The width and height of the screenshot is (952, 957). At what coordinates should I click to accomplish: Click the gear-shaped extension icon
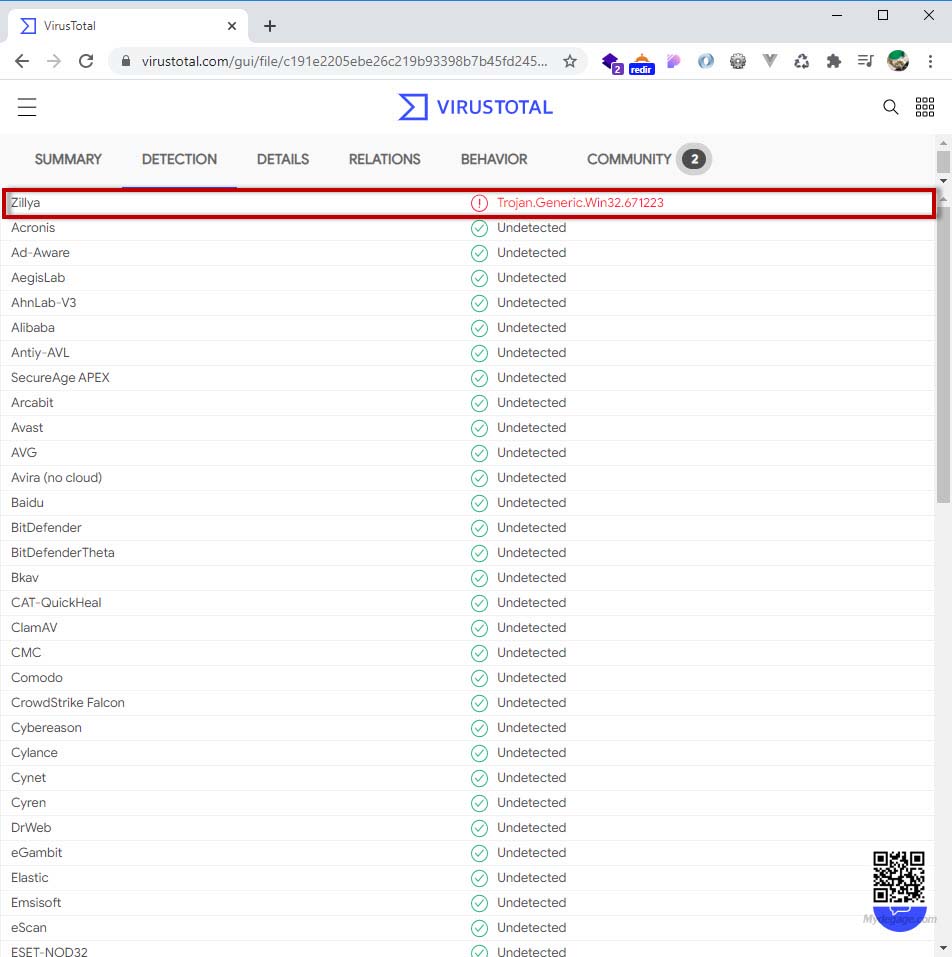(x=738, y=61)
